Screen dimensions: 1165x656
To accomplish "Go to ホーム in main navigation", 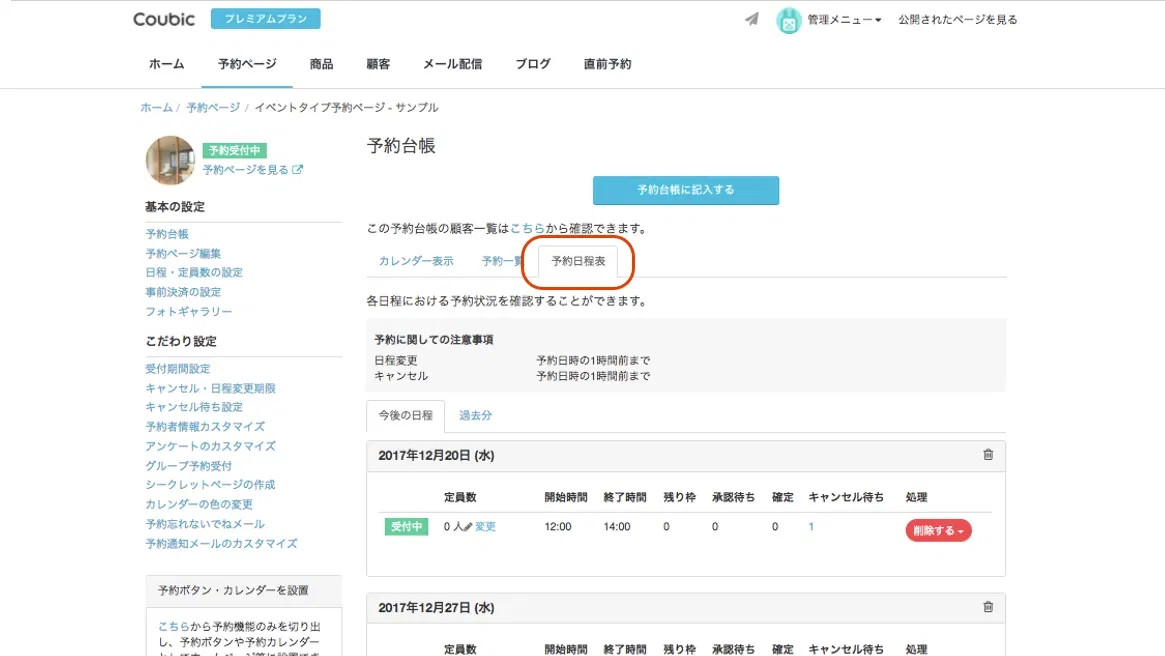I will point(166,64).
